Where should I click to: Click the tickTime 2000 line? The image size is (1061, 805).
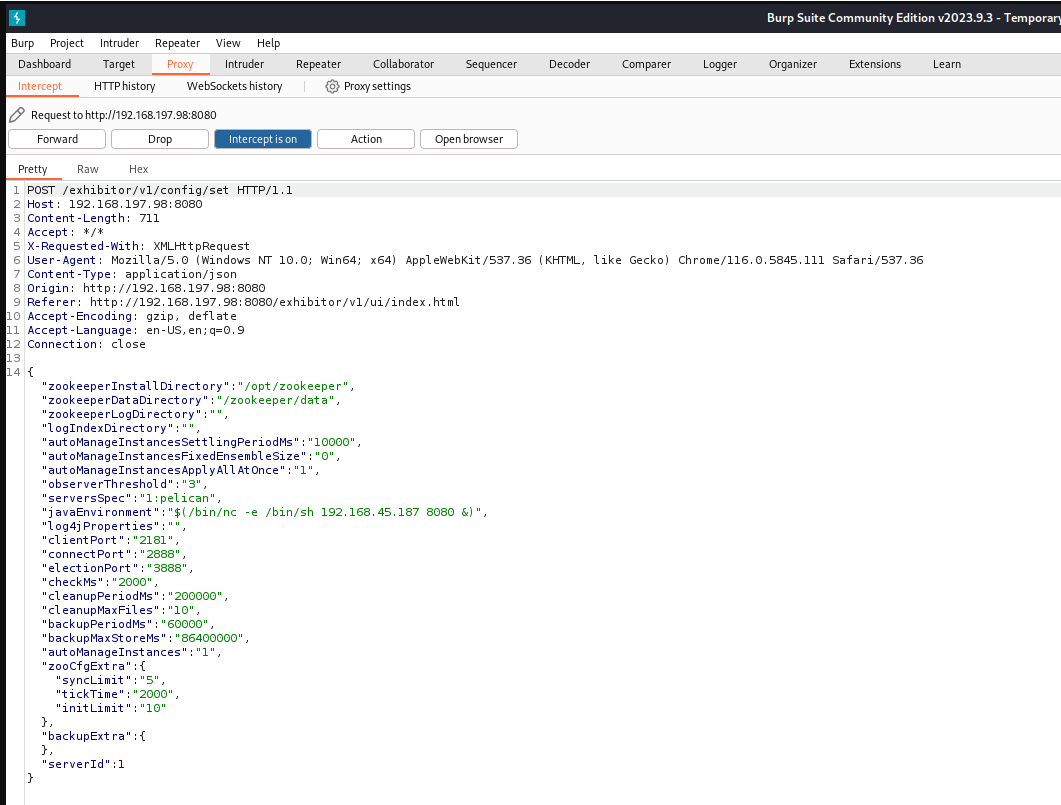[x=118, y=694]
